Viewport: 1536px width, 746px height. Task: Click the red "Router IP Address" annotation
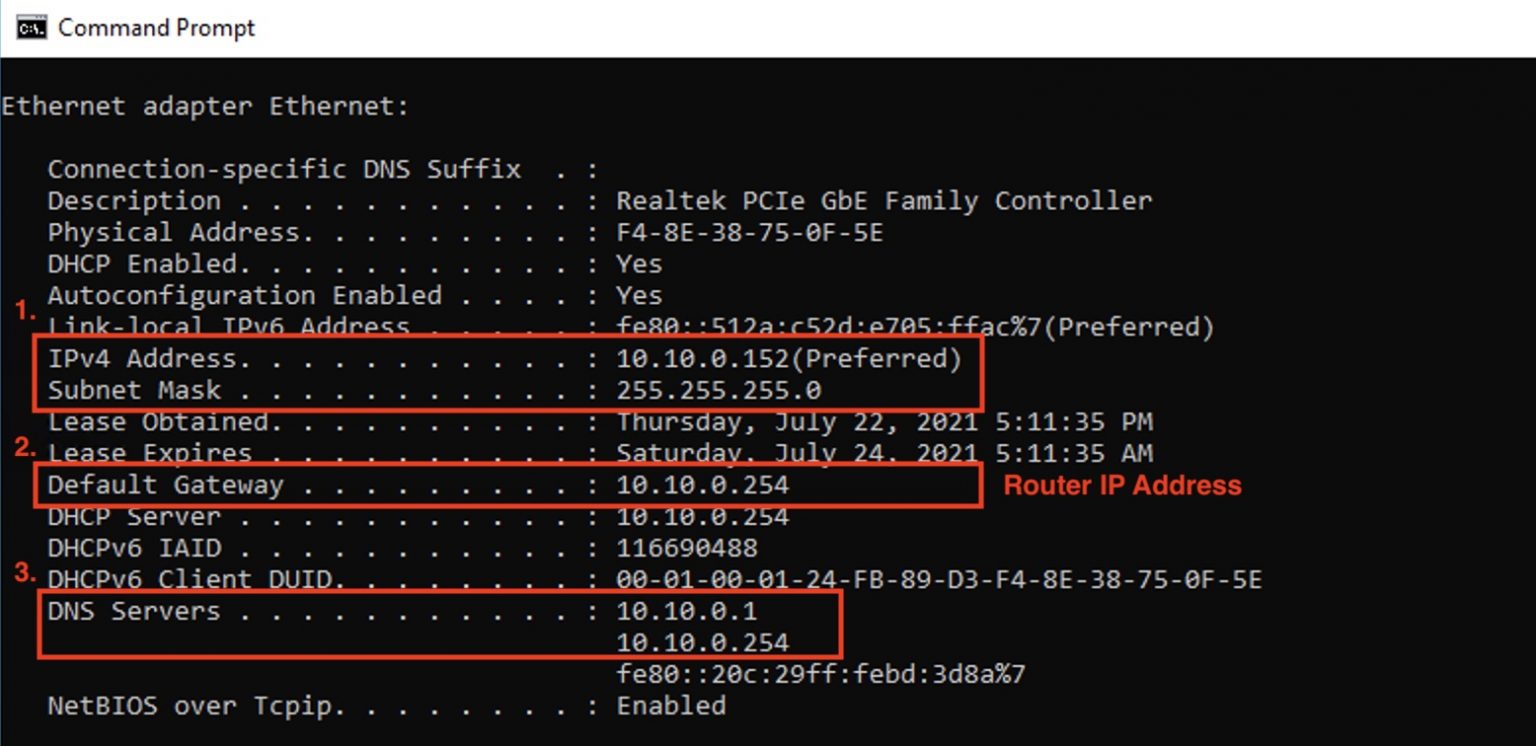[x=1122, y=486]
